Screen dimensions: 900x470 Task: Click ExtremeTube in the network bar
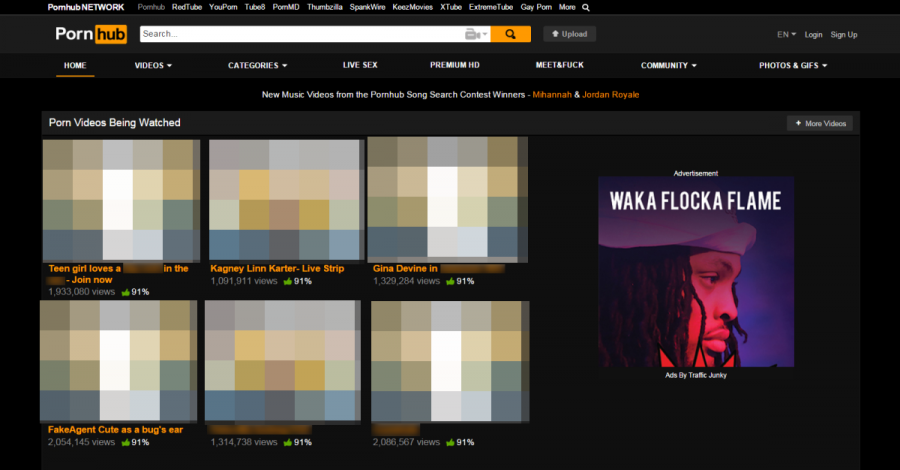point(491,7)
